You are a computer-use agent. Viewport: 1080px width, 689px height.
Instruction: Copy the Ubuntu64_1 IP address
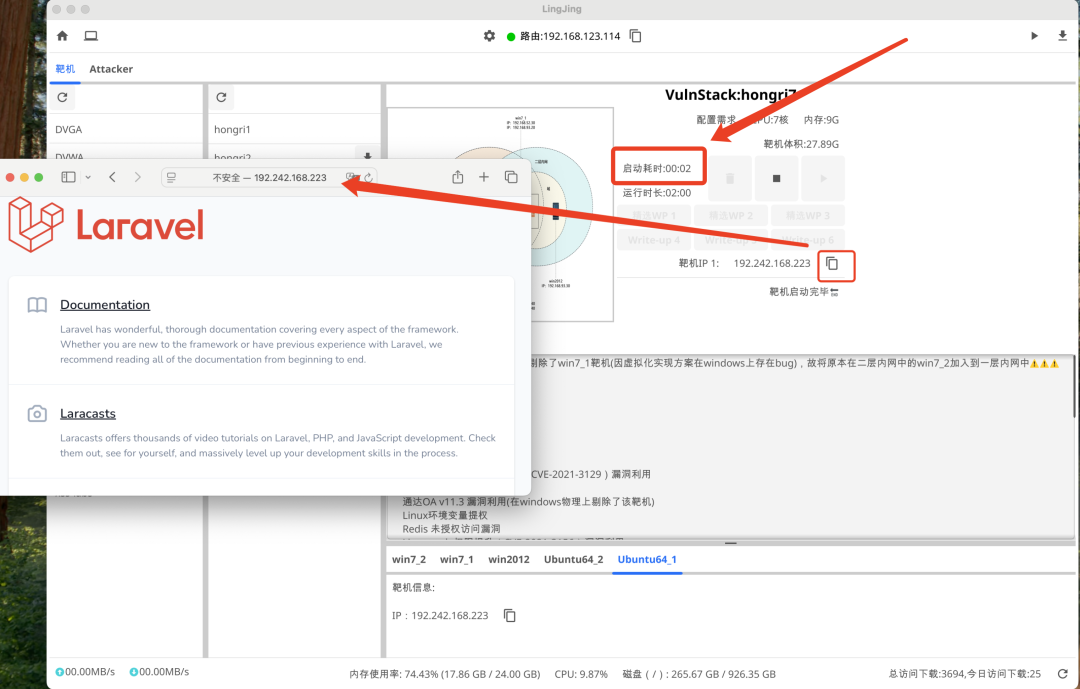(510, 615)
